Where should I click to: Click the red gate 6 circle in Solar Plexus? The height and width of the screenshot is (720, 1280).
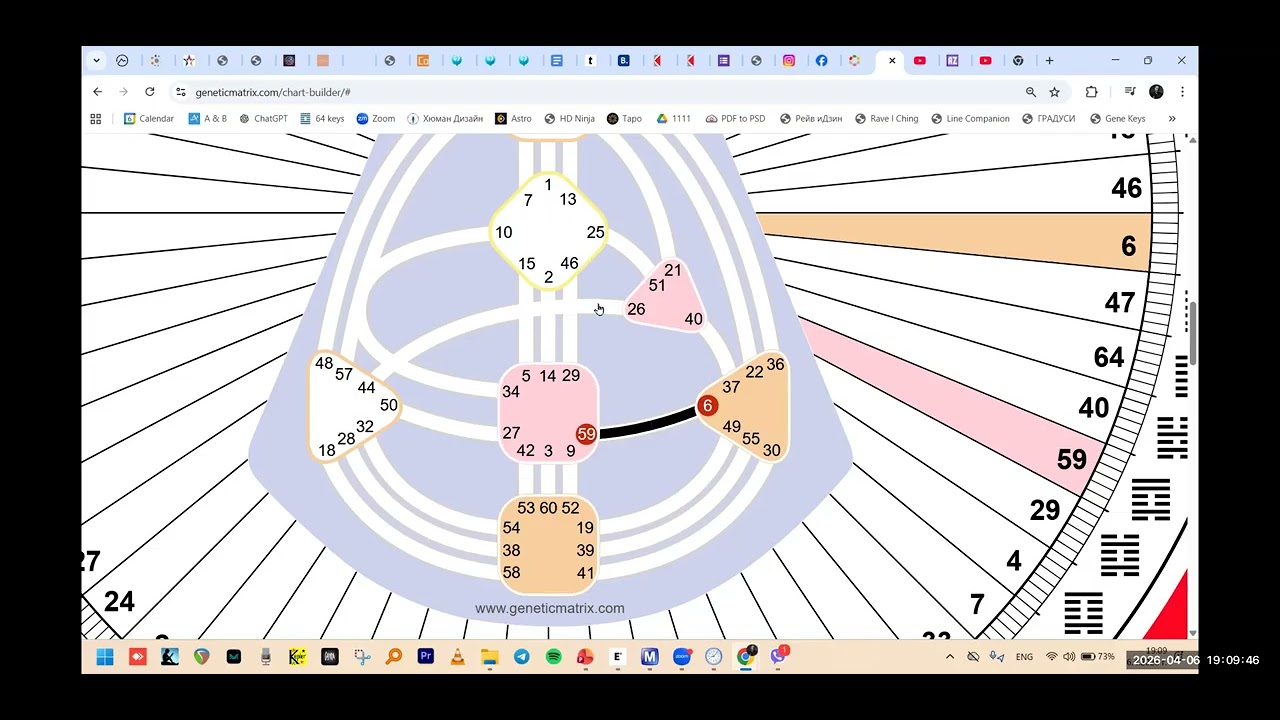point(707,405)
